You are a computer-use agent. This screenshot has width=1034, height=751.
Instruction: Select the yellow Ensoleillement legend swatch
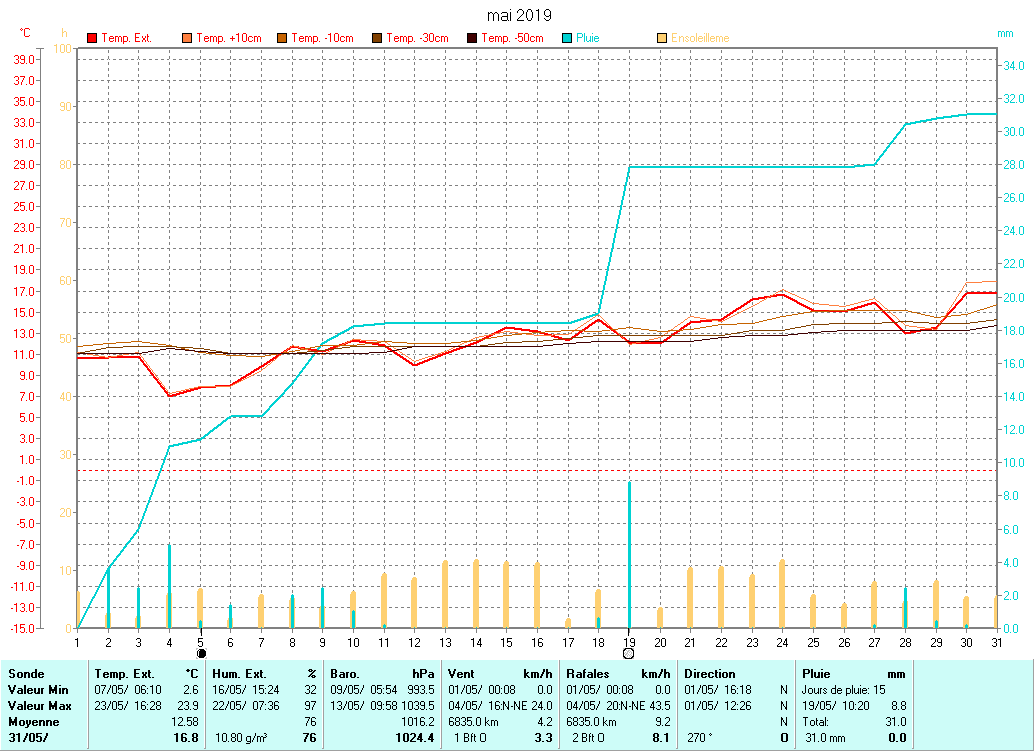tap(662, 38)
